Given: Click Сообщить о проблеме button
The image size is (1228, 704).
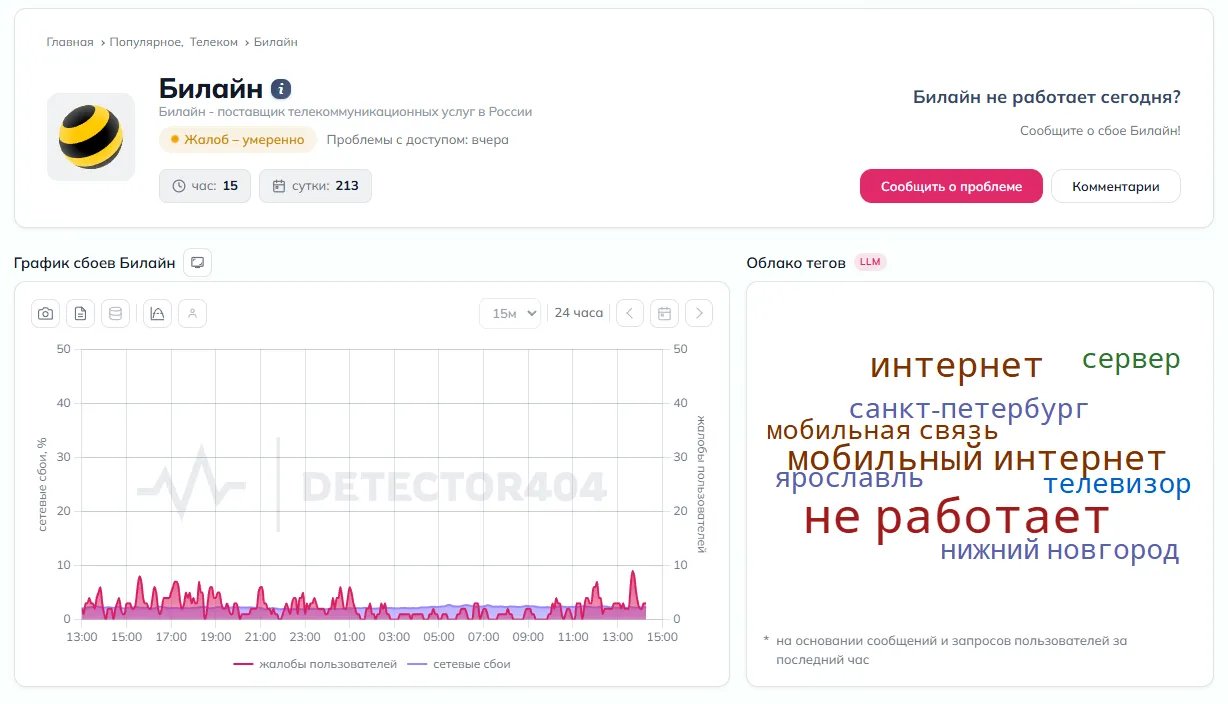Looking at the screenshot, I should [951, 186].
